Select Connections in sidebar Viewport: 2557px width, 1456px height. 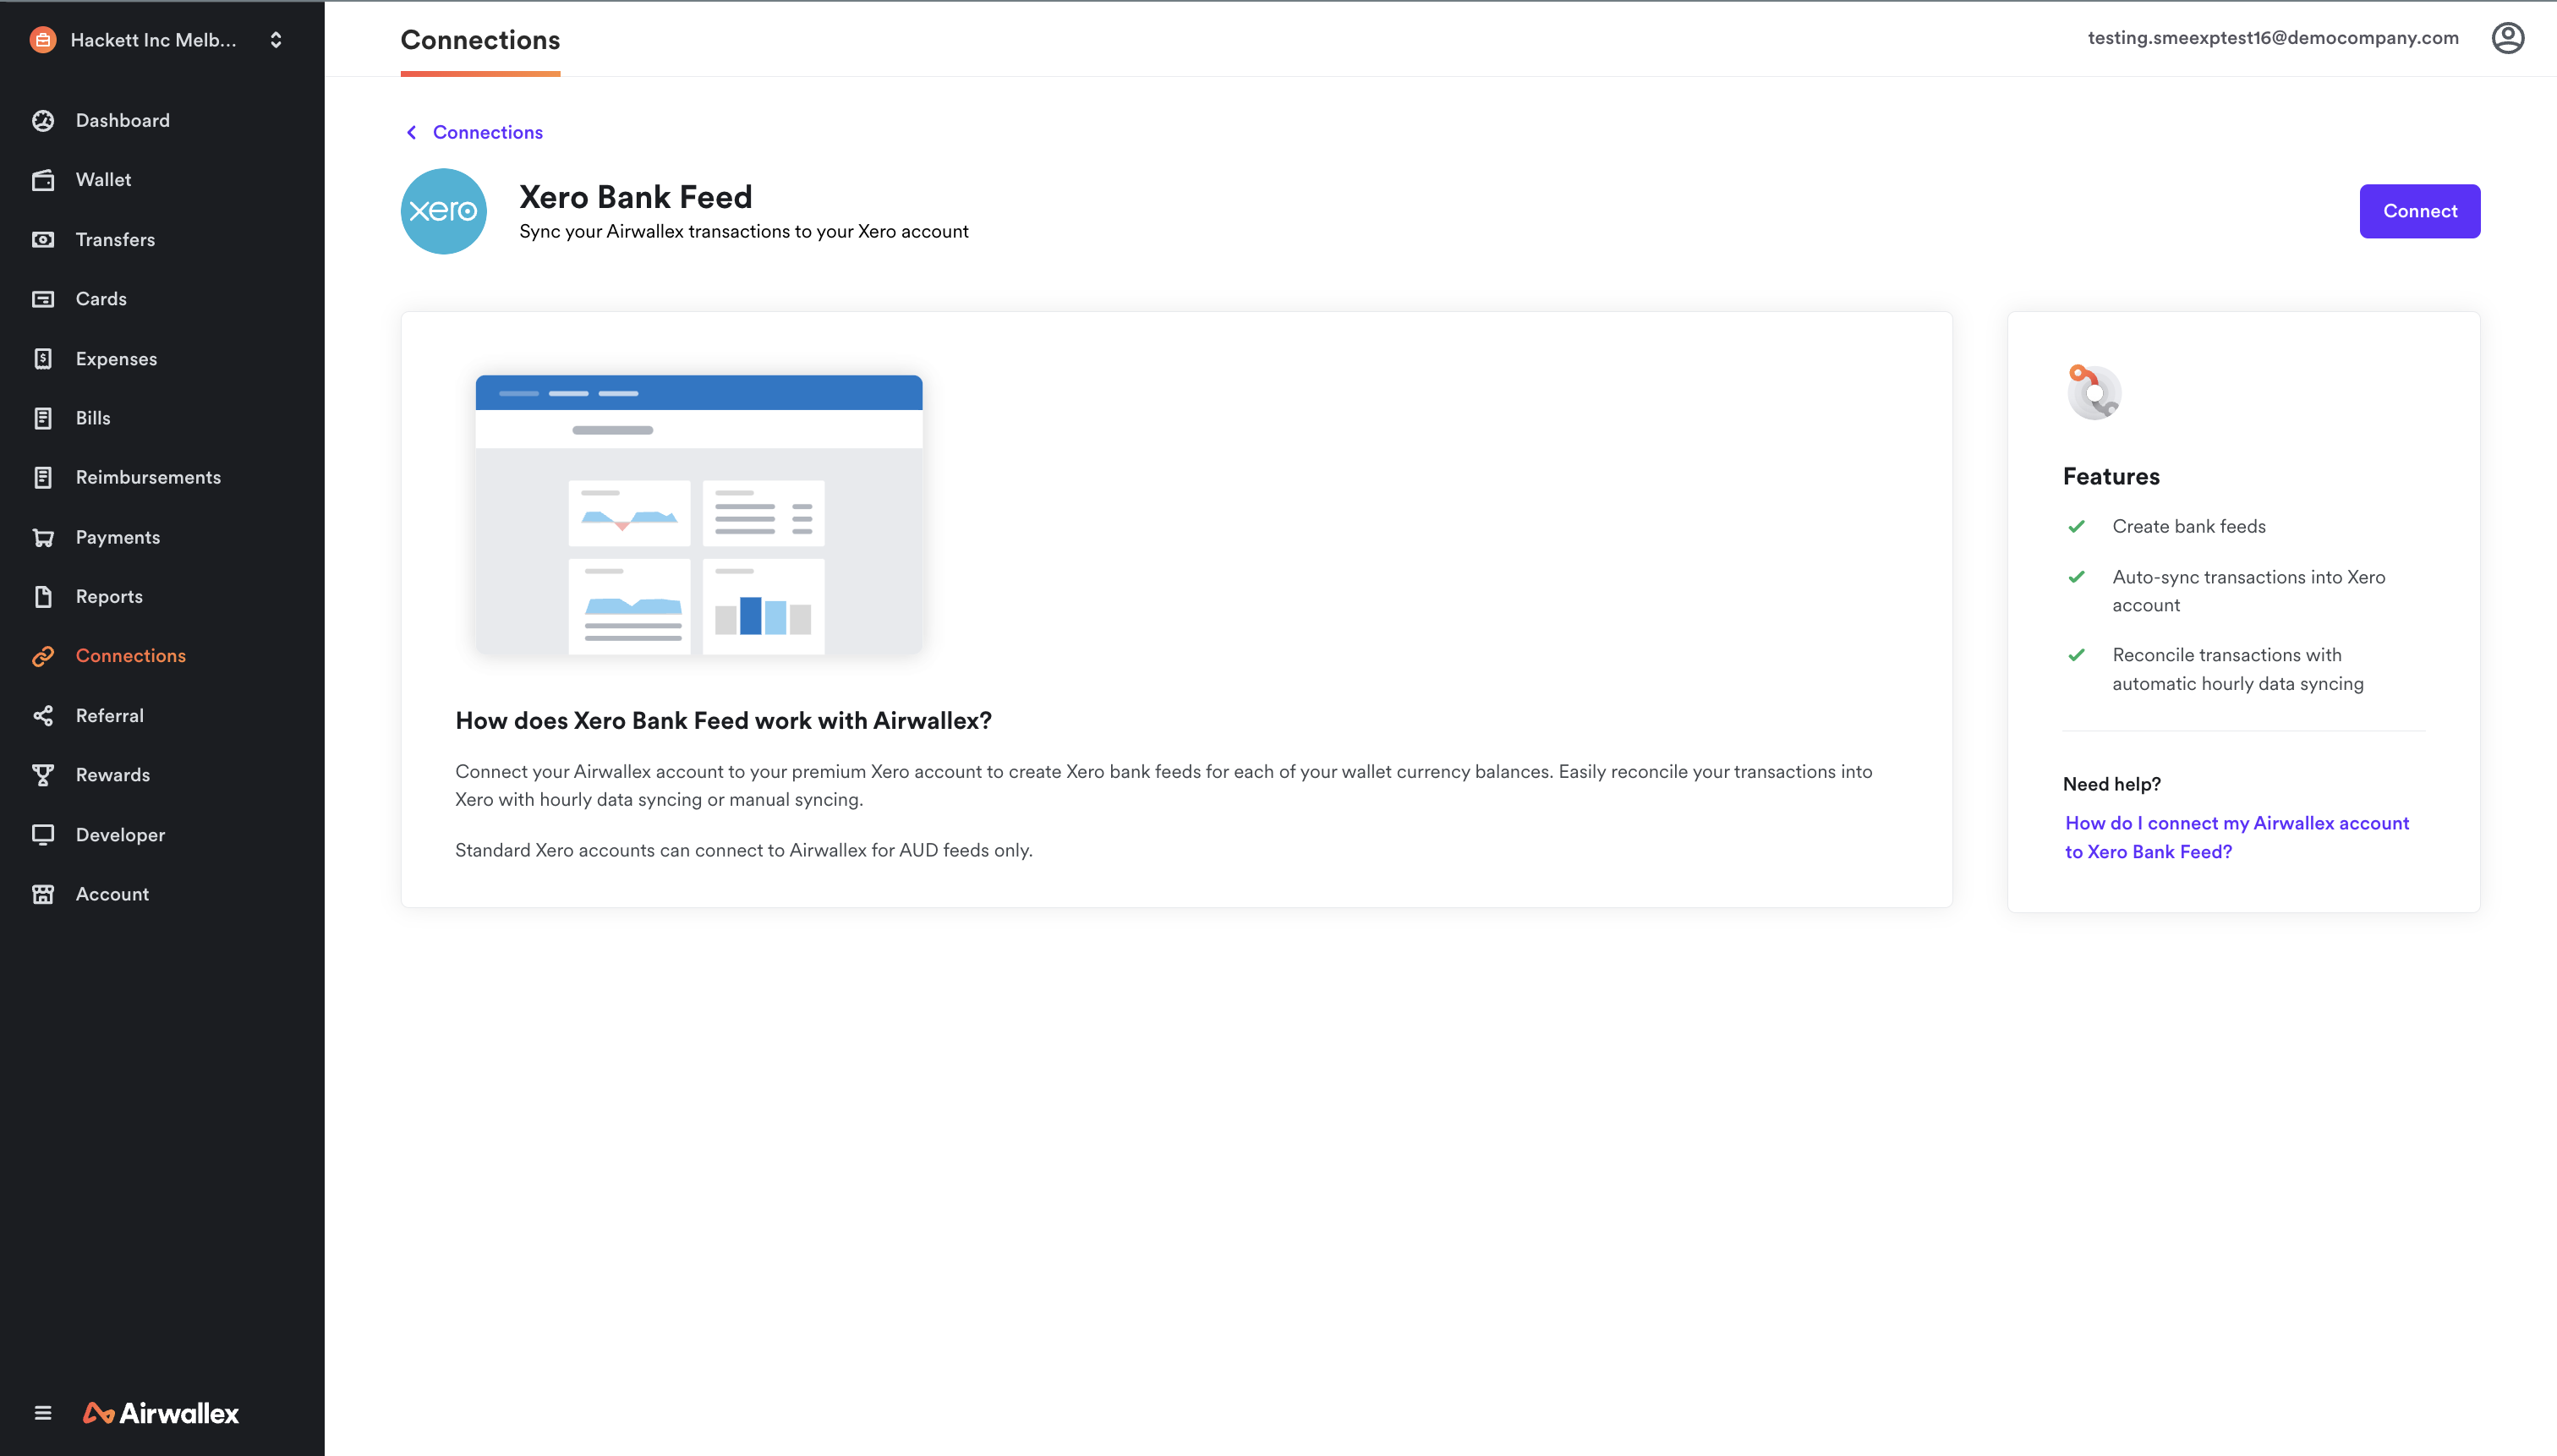pyautogui.click(x=131, y=656)
